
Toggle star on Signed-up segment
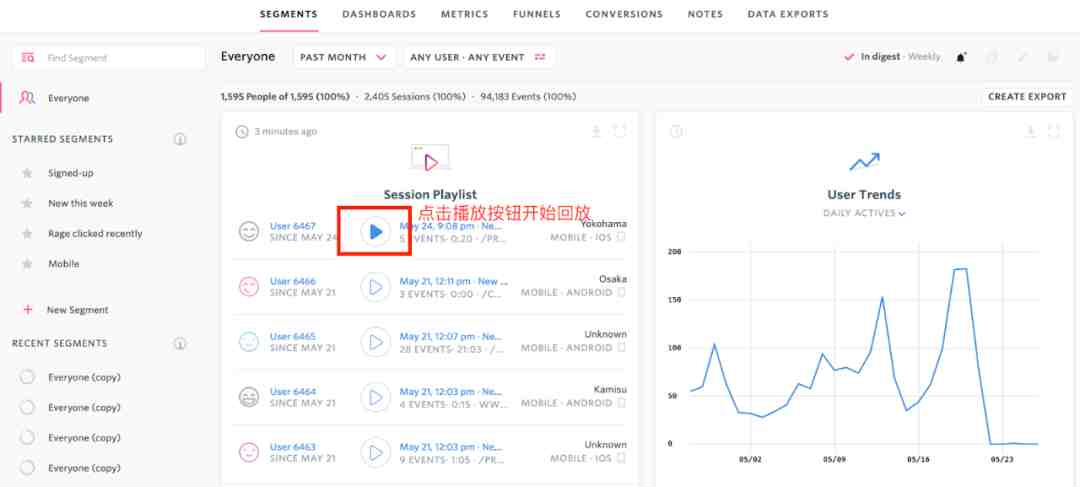point(27,173)
